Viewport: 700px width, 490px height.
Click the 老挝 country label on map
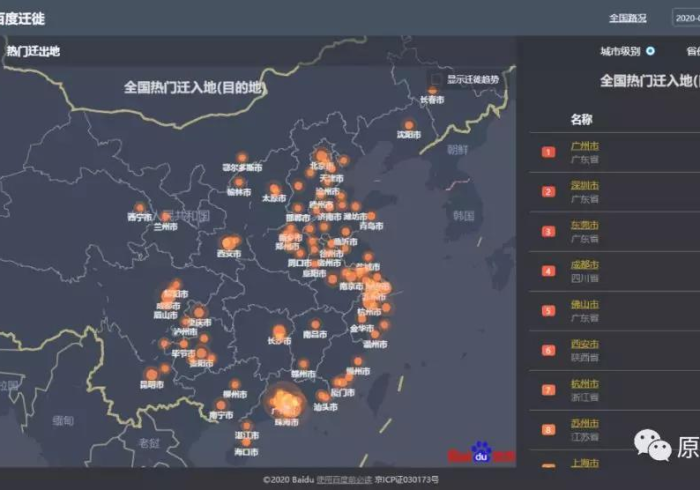click(149, 443)
